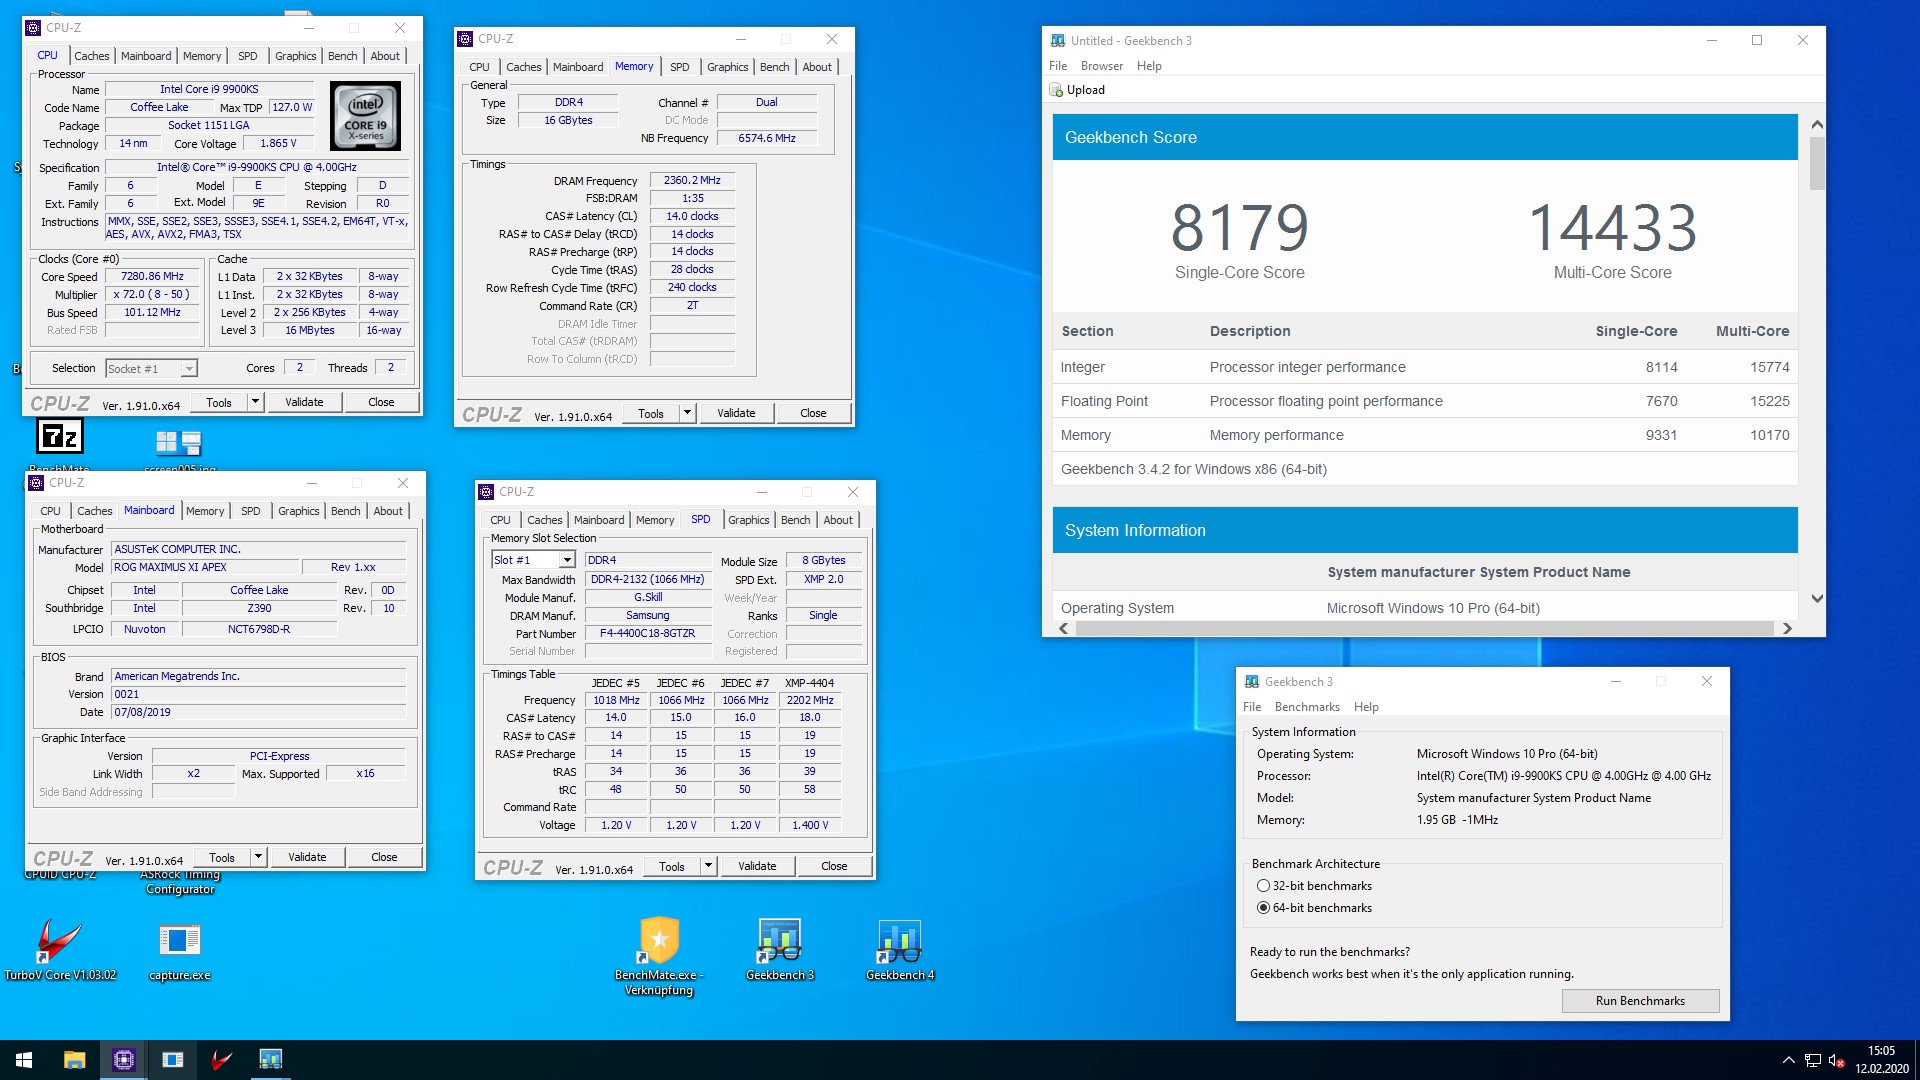Click CPU-Z title icon of SPD window
Image resolution: width=1920 pixels, height=1080 pixels.
[486, 492]
